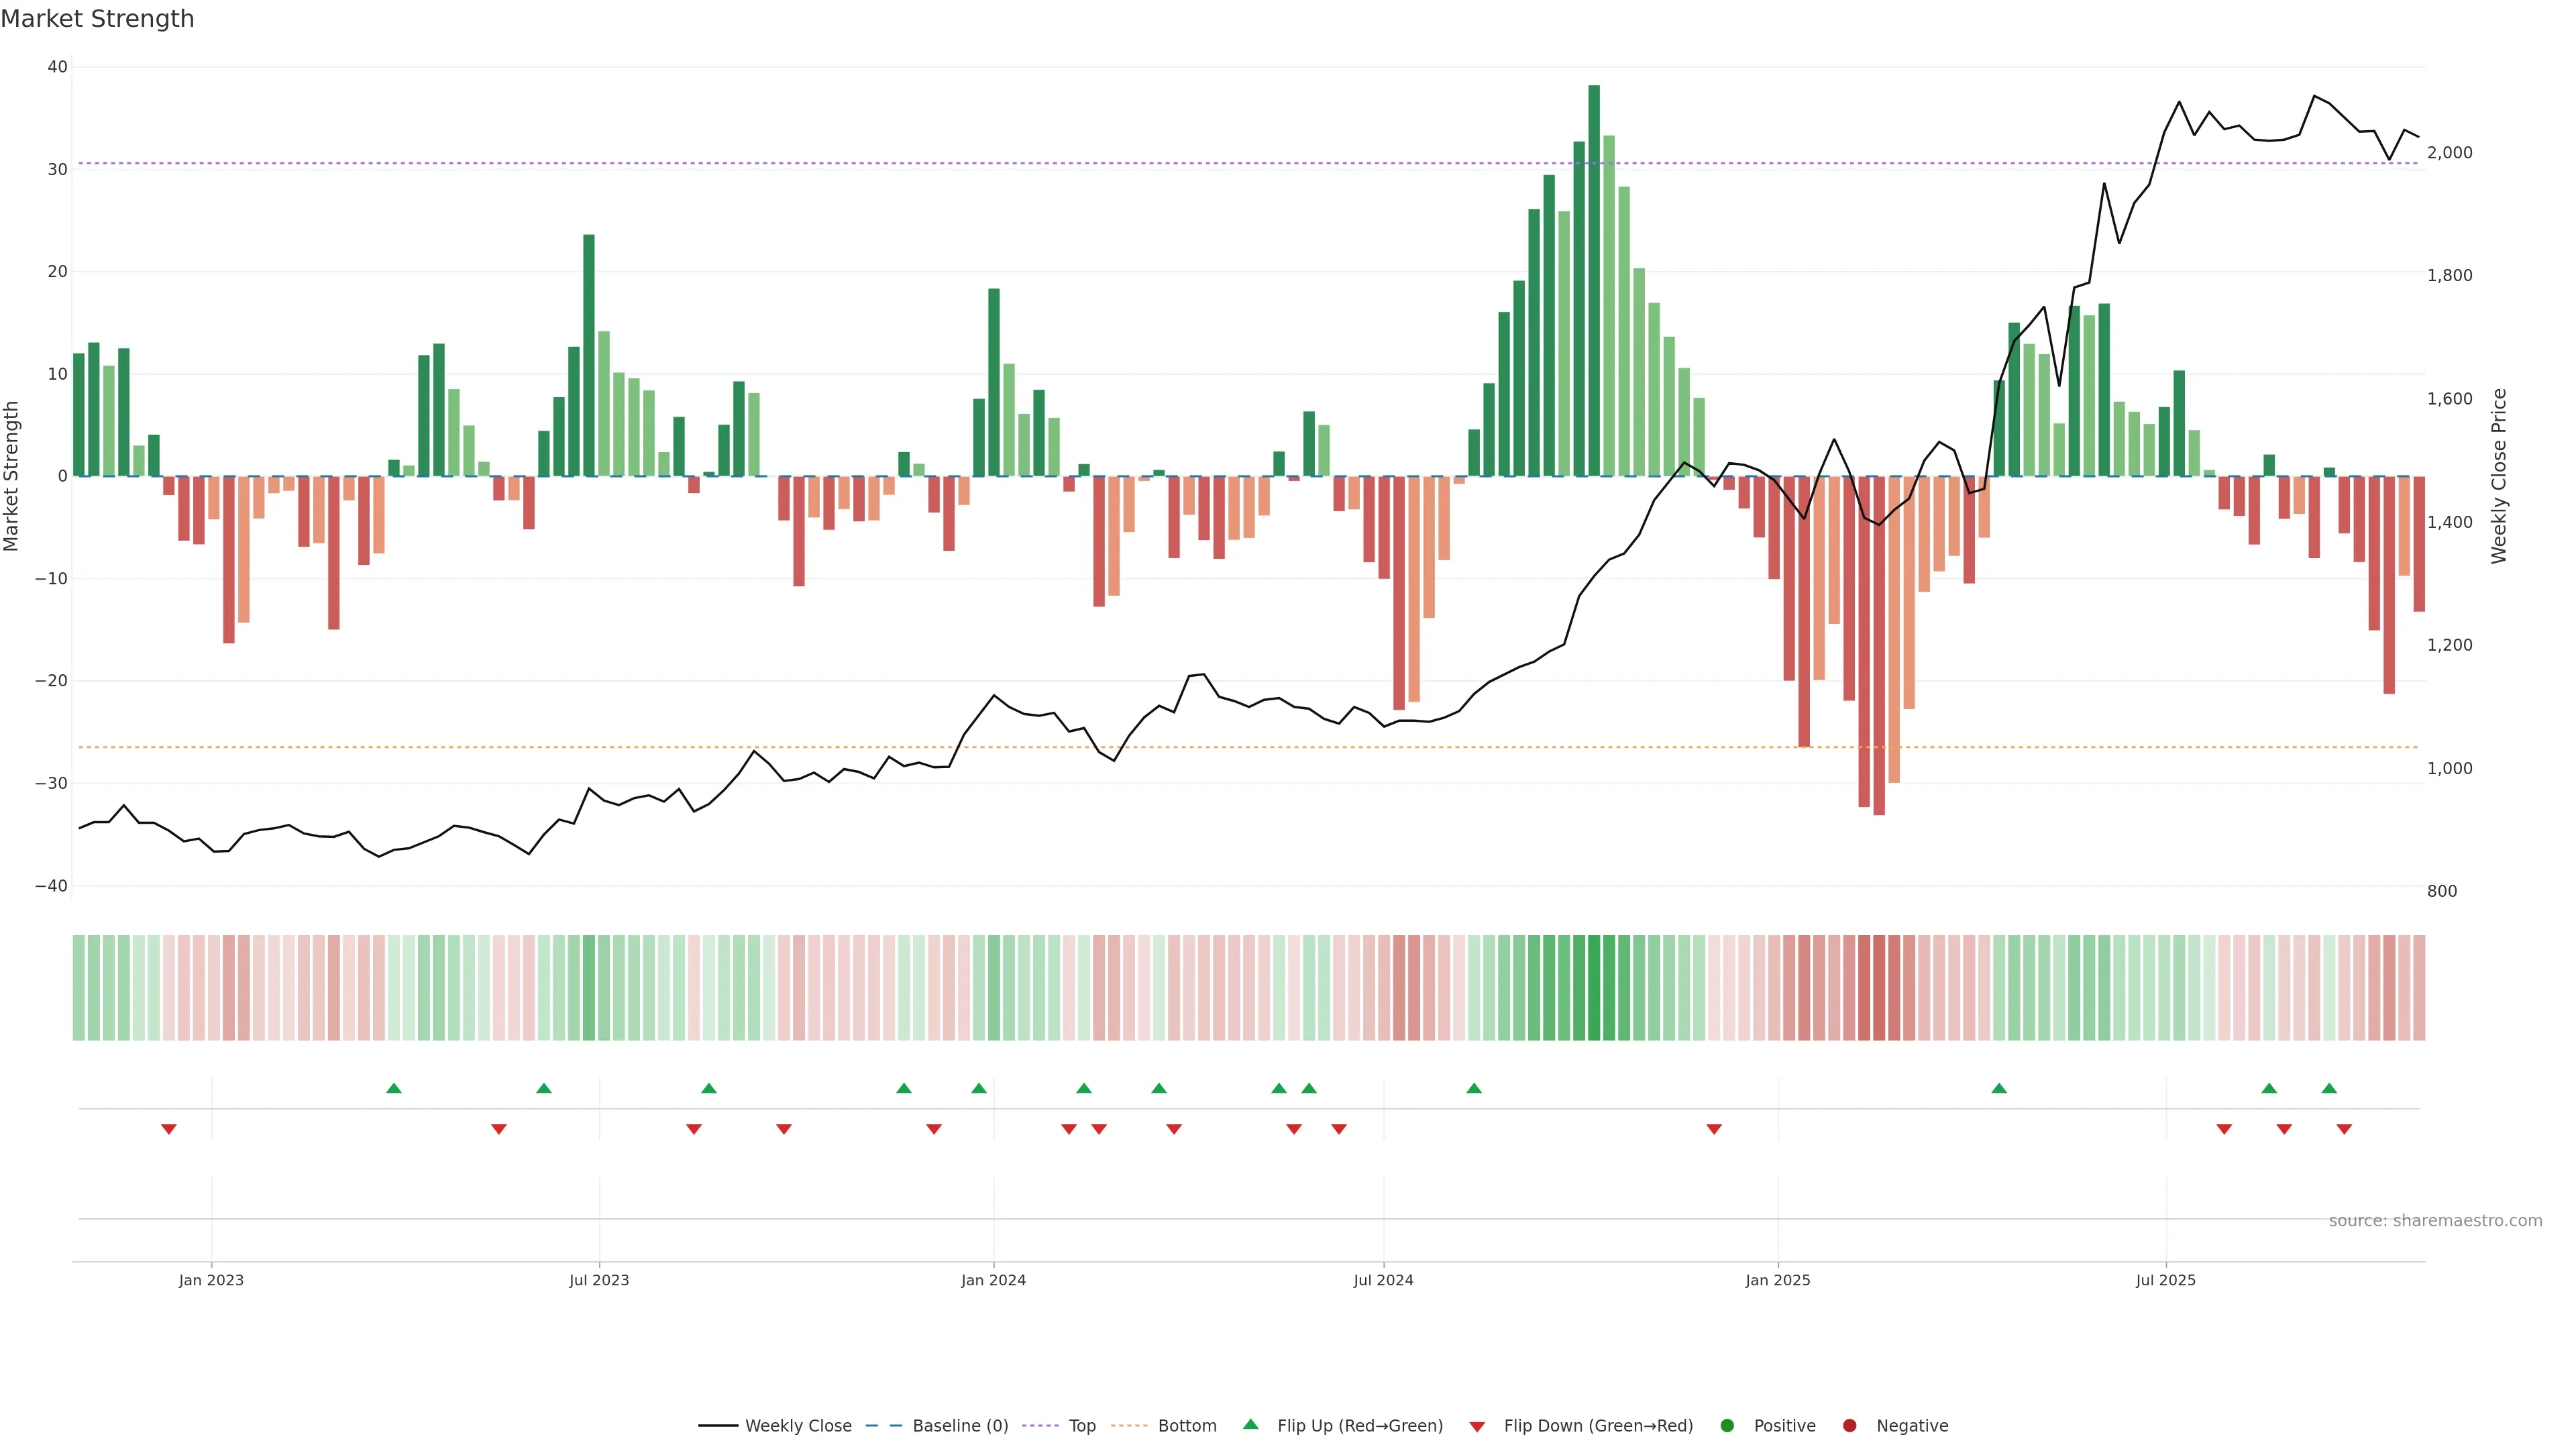Click the lone flip-down marker before Jan 2025

click(1714, 1129)
